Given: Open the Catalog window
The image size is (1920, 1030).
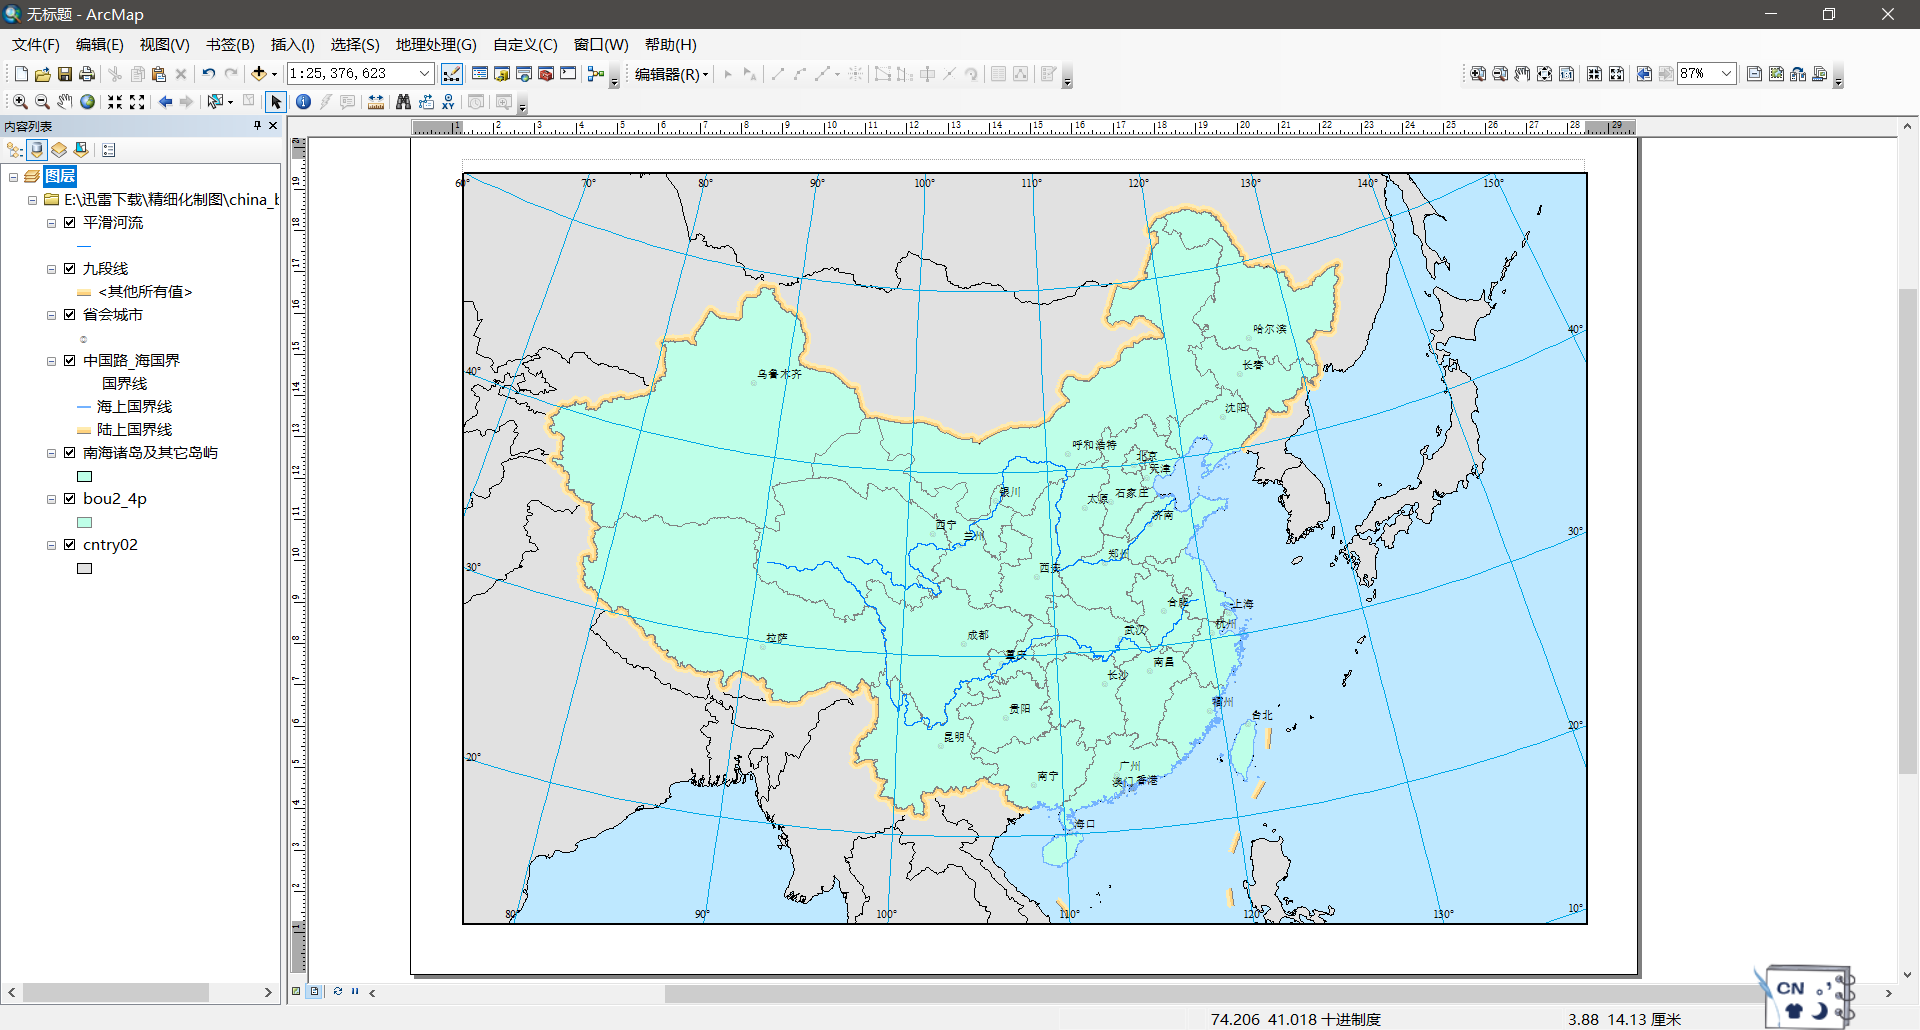Looking at the screenshot, I should [x=501, y=74].
